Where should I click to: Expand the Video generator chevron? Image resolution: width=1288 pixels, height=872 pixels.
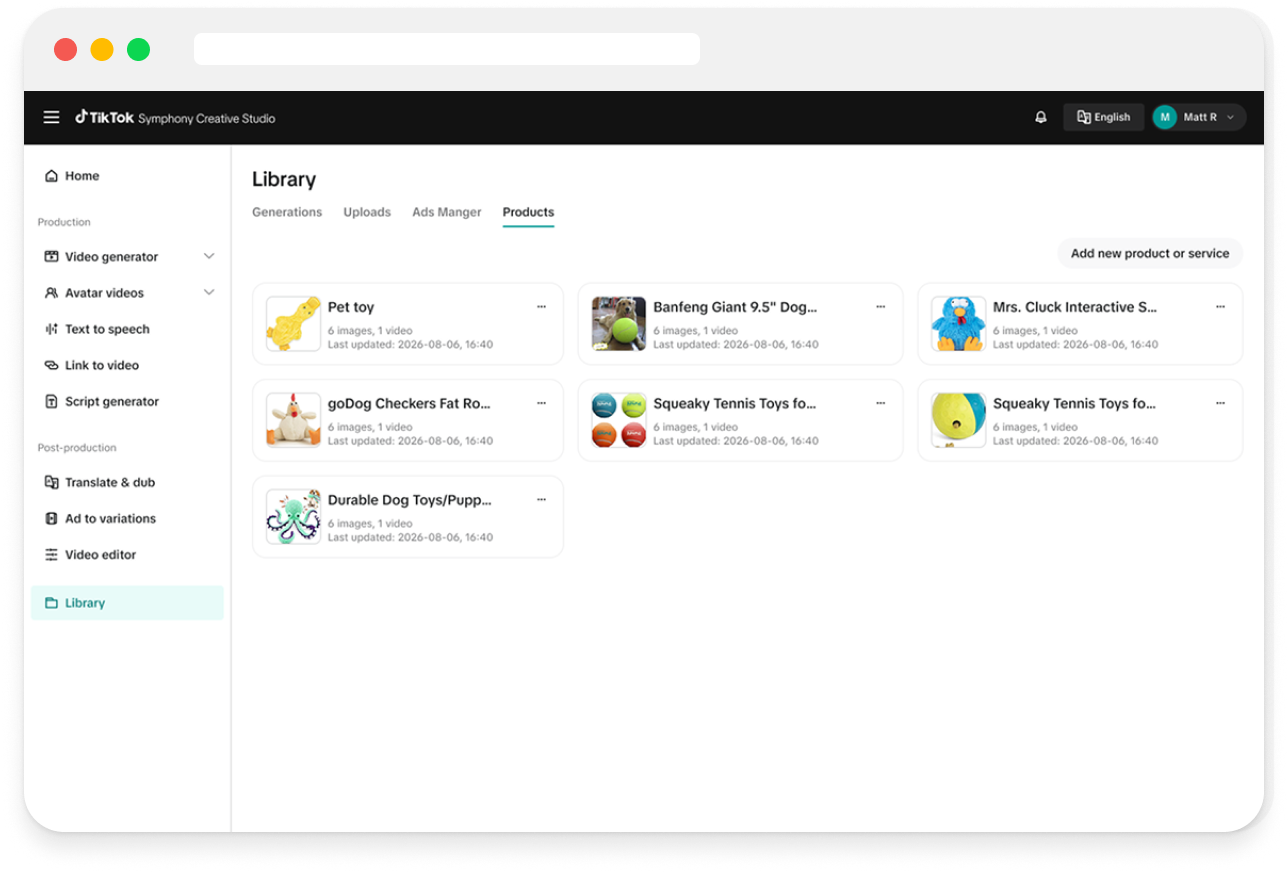(x=209, y=257)
